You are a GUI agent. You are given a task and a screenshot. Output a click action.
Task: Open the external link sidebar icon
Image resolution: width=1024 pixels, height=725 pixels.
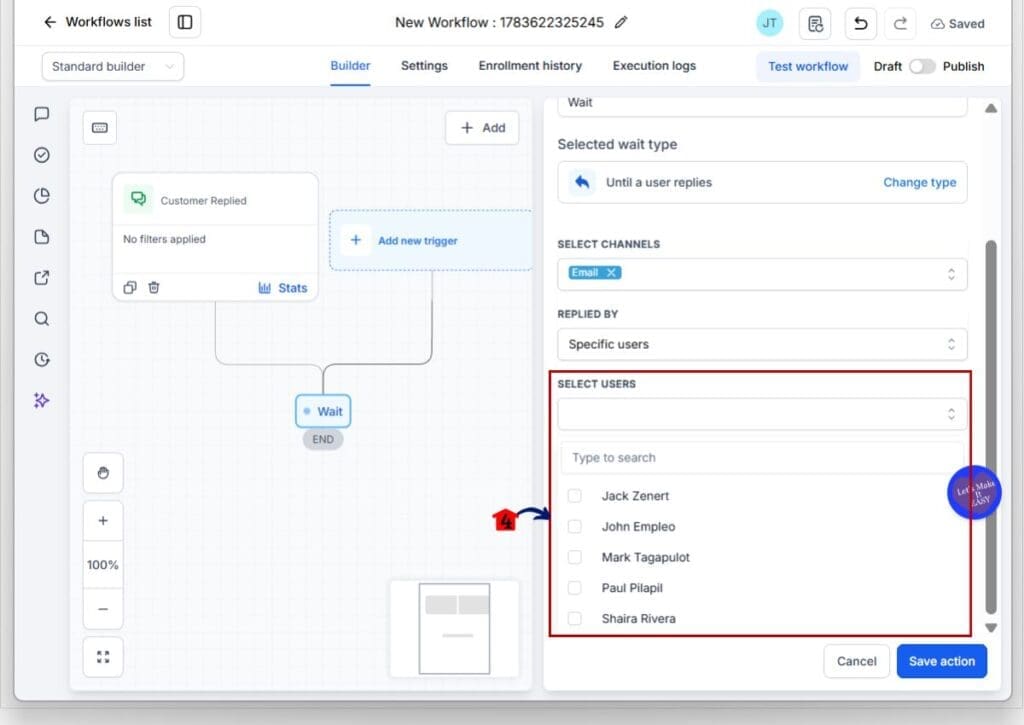[42, 278]
